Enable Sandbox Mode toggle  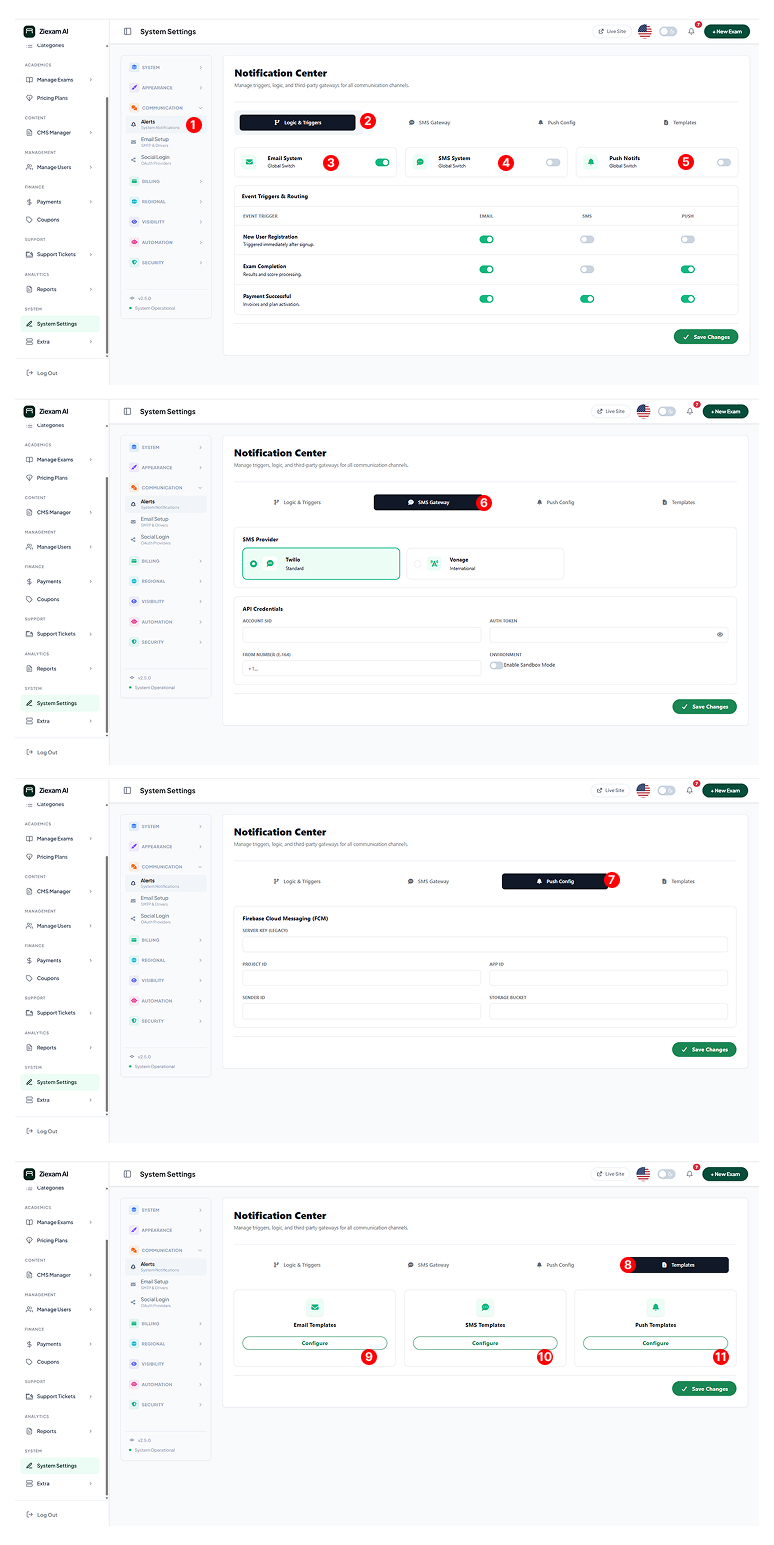(x=496, y=665)
